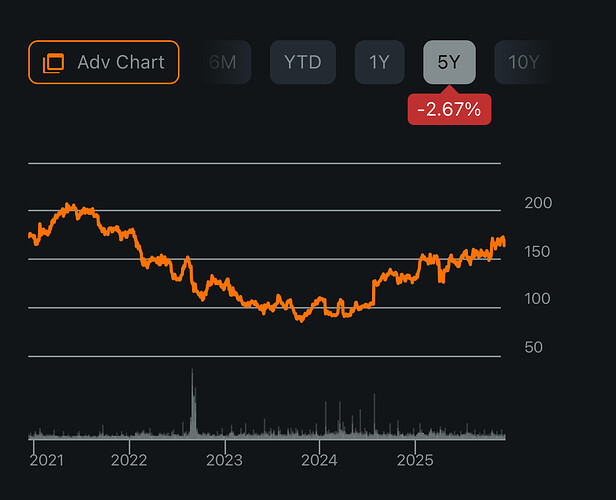Select the YTD time range

point(302,62)
